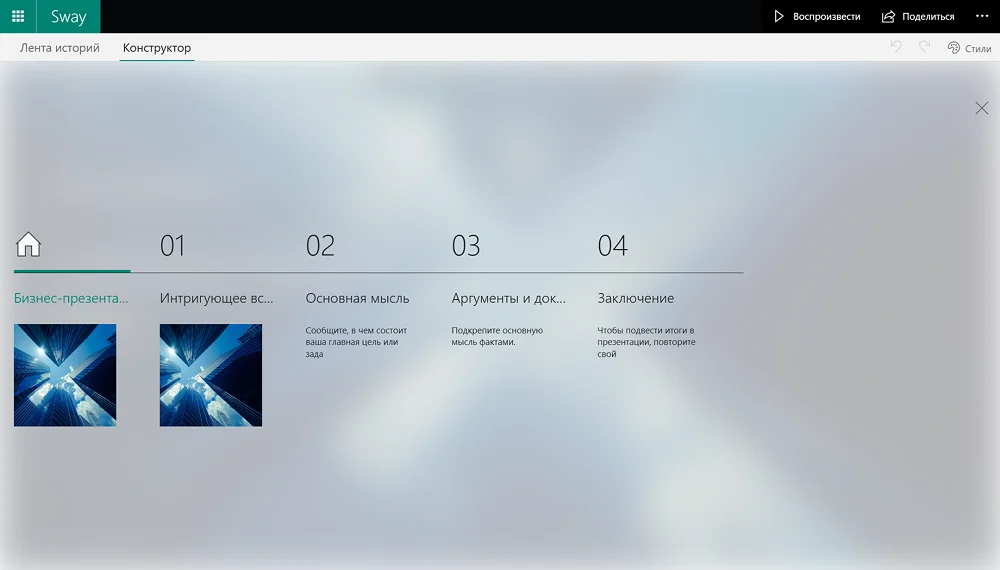Open the app launcher grid icon
Screen dimensions: 1000x570
pyautogui.click(x=18, y=16)
